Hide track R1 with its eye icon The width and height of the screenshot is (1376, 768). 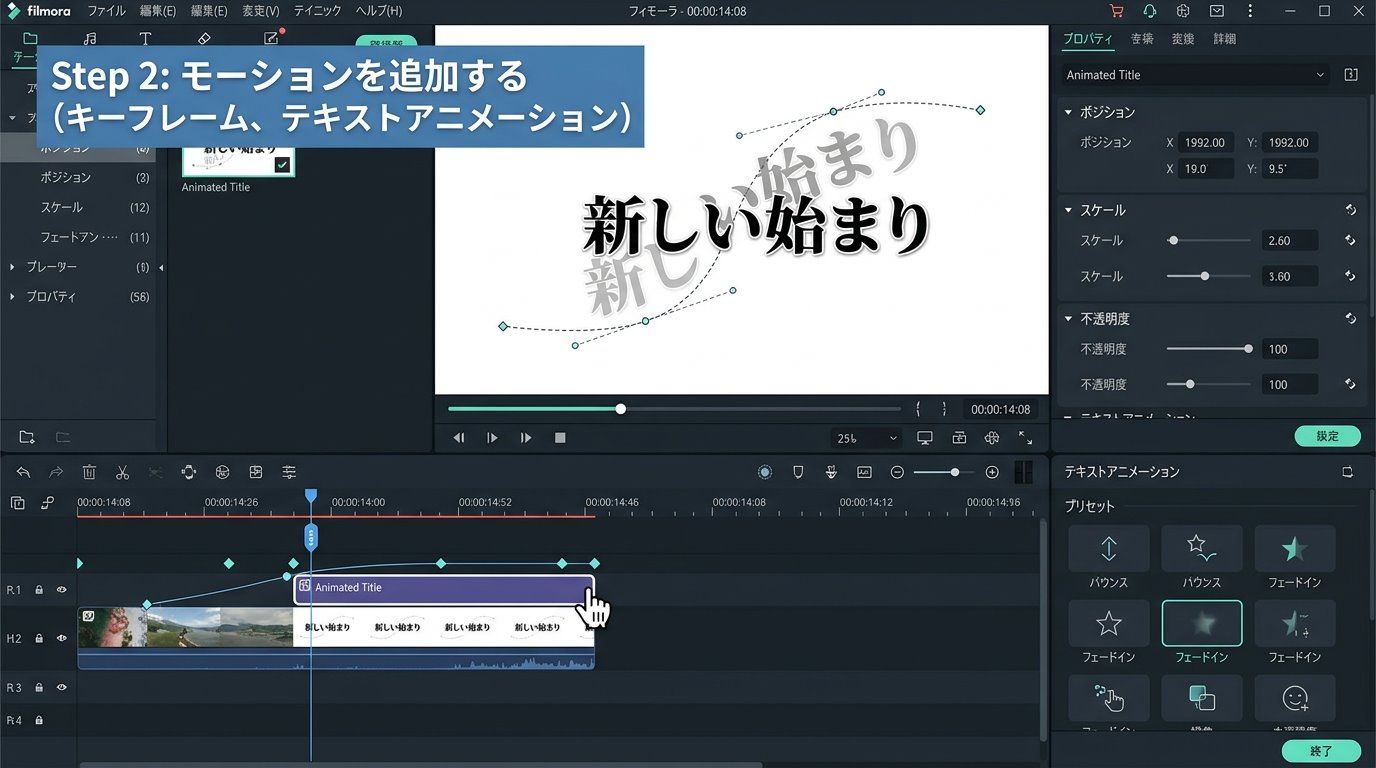[61, 590]
